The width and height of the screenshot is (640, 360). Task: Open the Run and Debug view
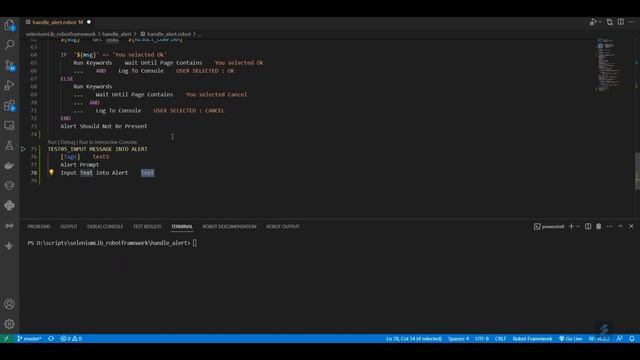pos(9,85)
